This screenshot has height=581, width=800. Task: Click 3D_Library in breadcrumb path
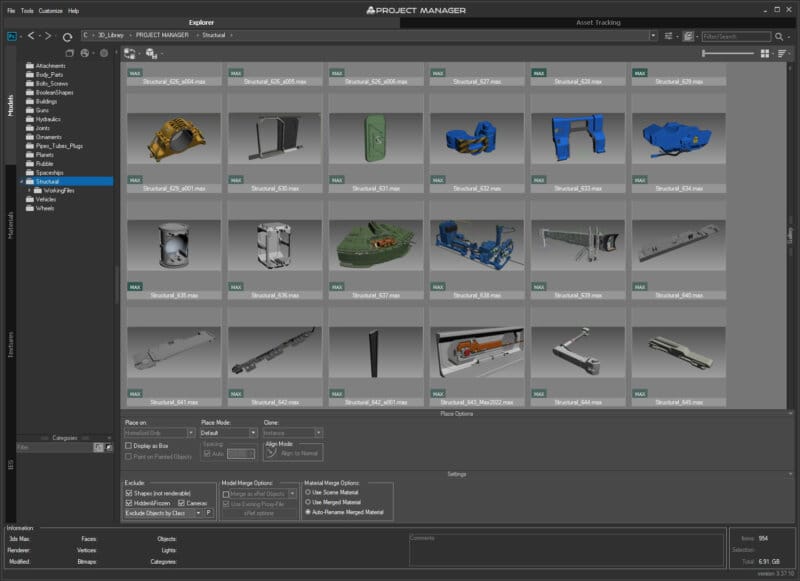point(111,35)
